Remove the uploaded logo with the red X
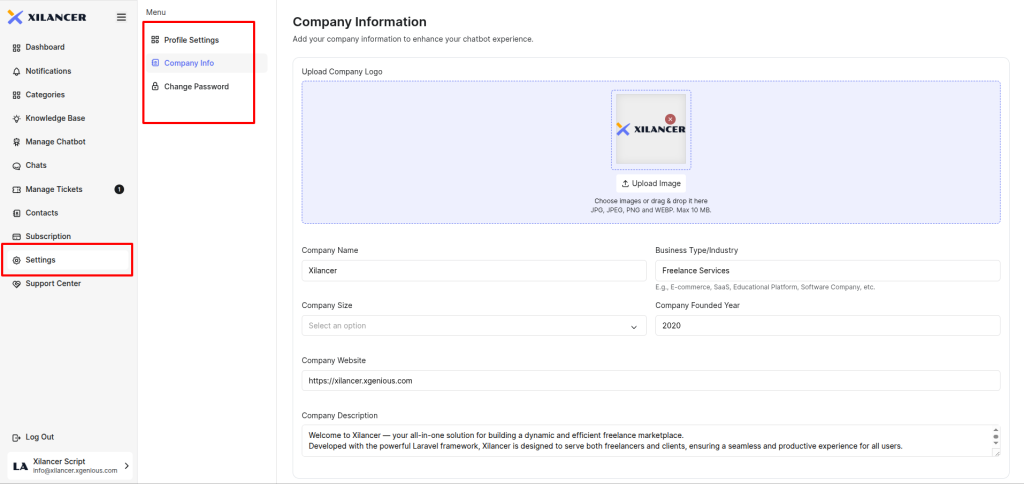This screenshot has width=1024, height=484. [x=670, y=119]
